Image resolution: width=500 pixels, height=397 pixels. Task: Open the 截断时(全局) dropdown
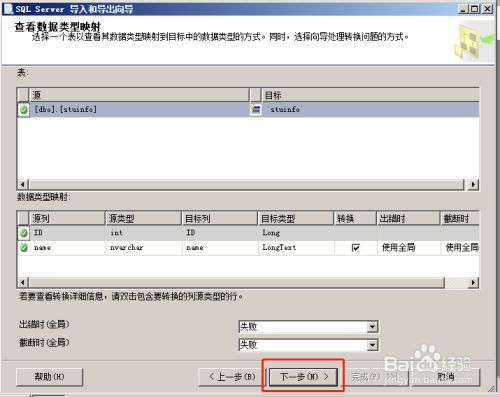[373, 345]
